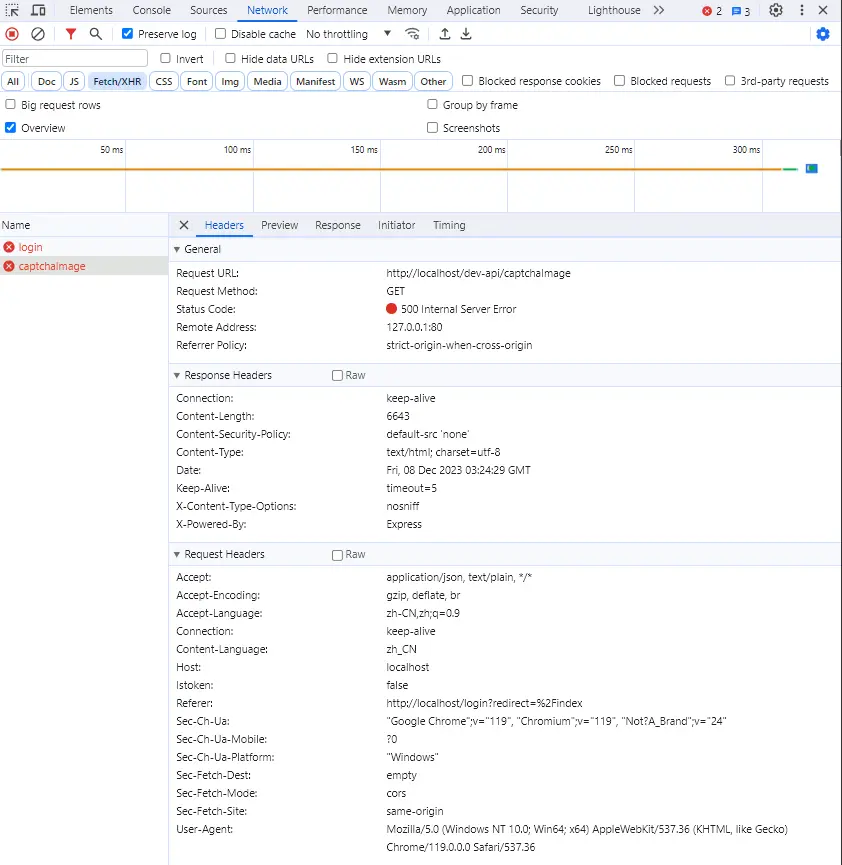The height and width of the screenshot is (865, 842).
Task: Clear the network log
Action: tap(38, 33)
